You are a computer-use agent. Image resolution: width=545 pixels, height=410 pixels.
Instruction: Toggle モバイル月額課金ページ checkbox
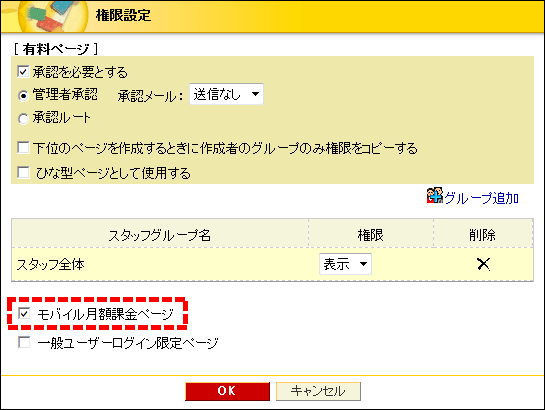pyautogui.click(x=24, y=314)
